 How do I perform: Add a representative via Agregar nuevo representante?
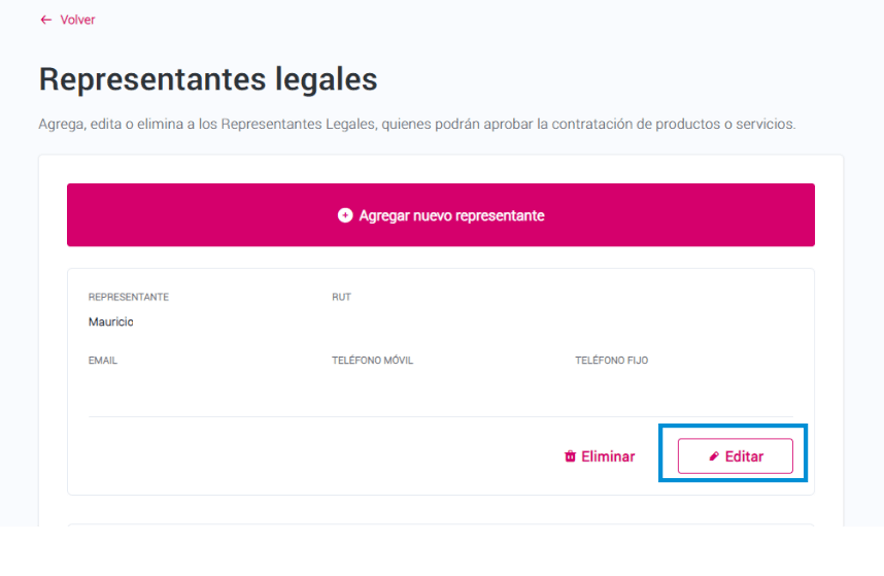pyautogui.click(x=441, y=215)
